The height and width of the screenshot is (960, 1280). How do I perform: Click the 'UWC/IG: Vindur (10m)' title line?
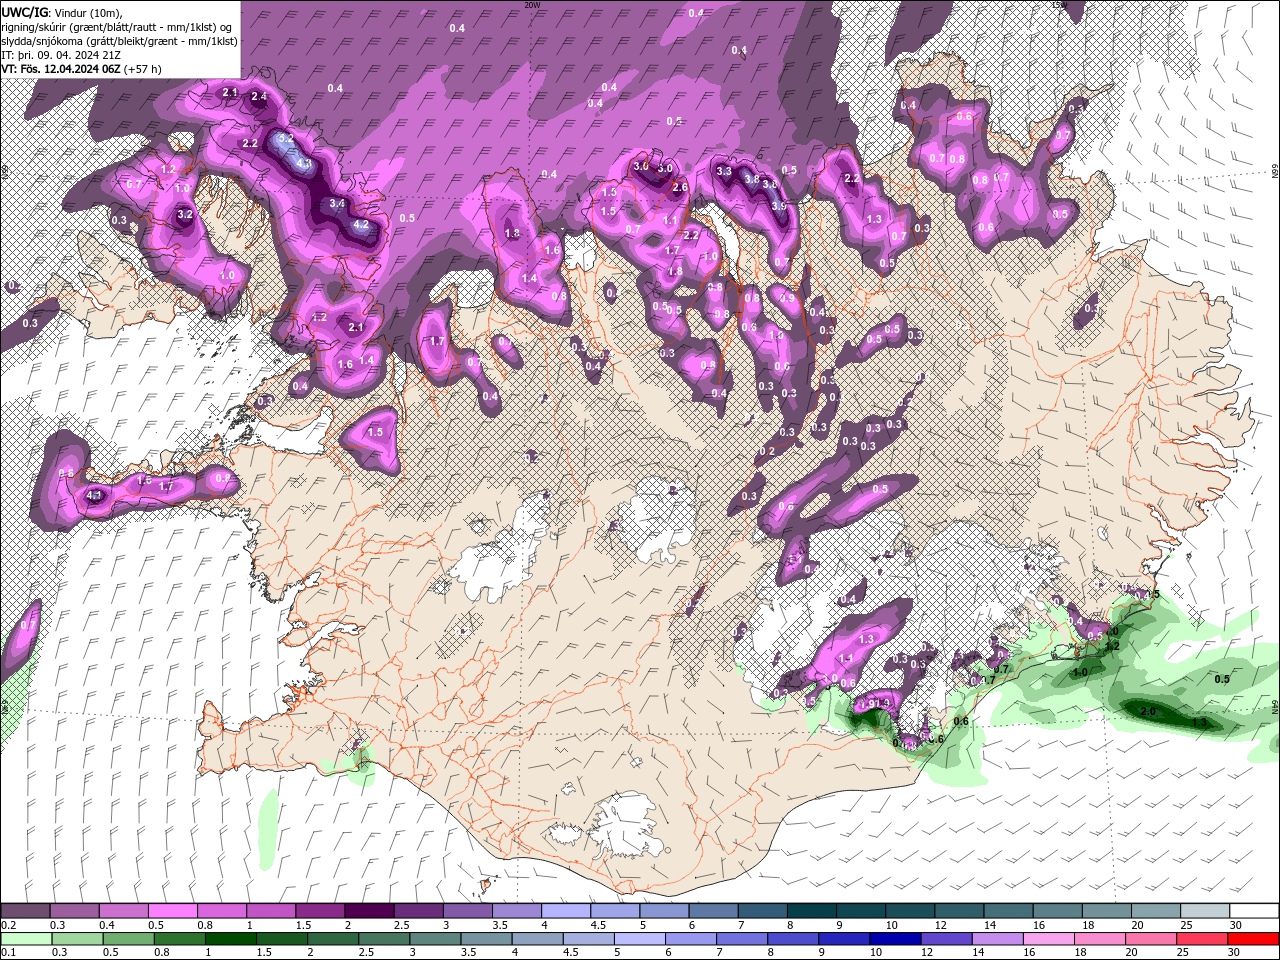[x=60, y=12]
